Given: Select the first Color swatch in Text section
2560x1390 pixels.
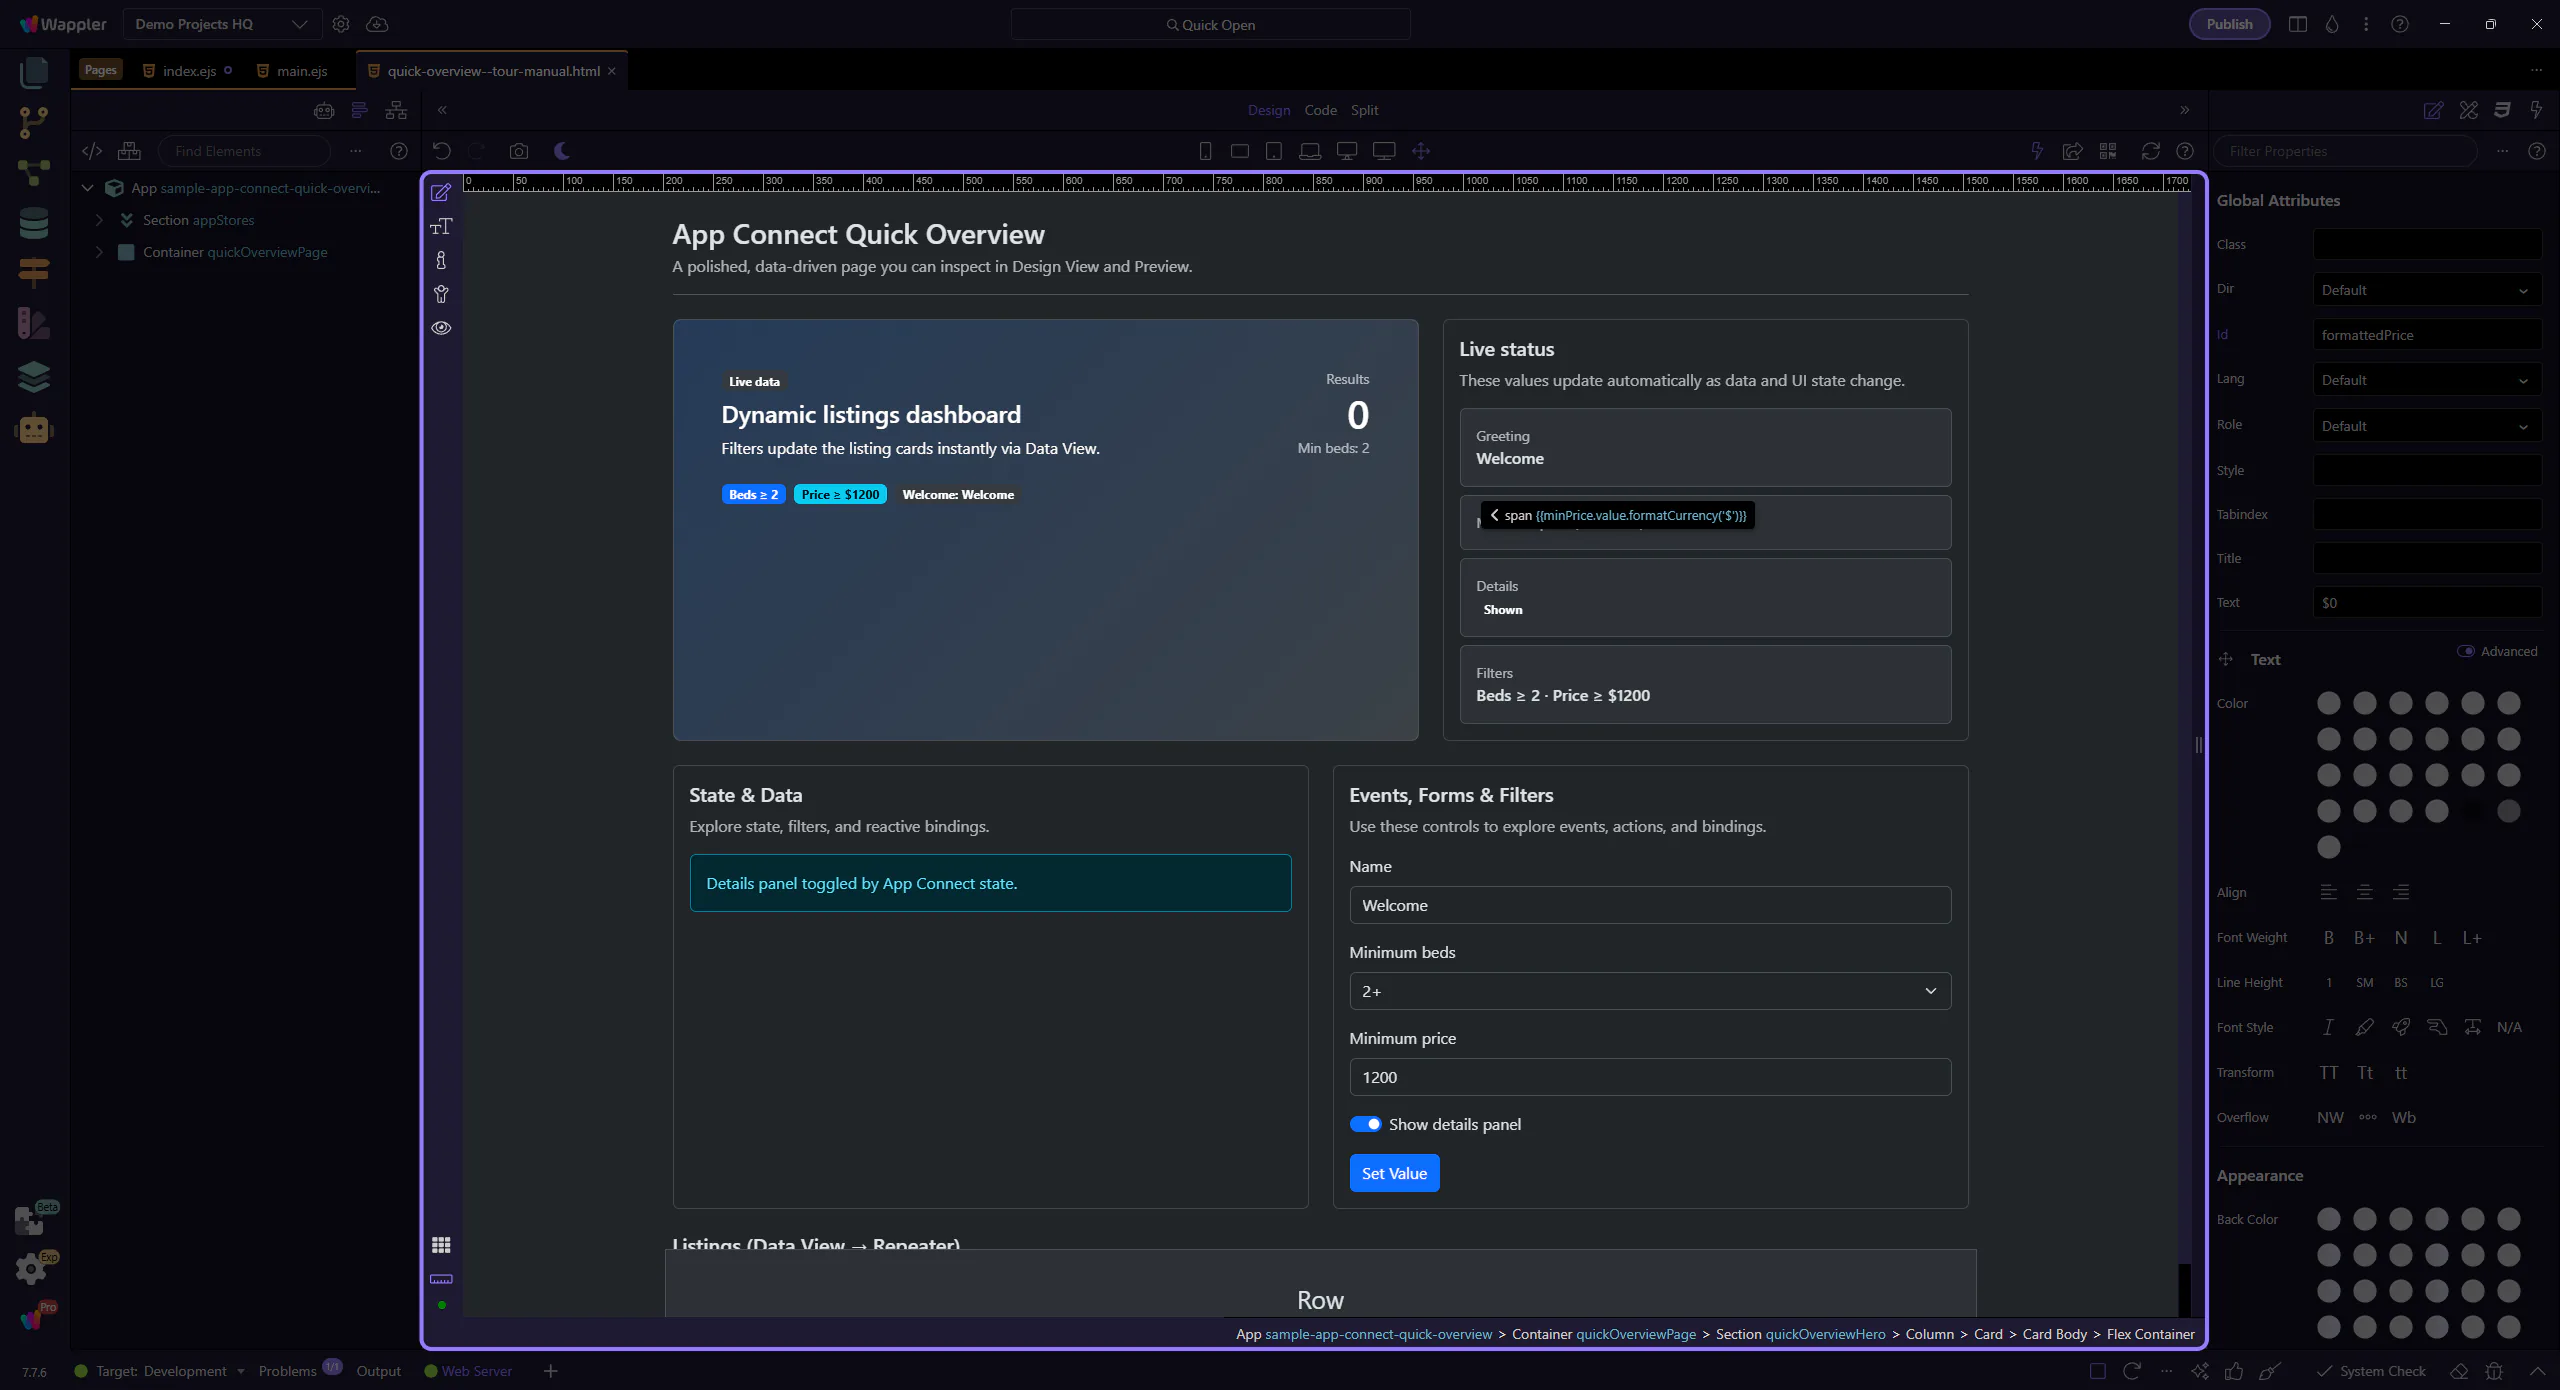Looking at the screenshot, I should [x=2329, y=703].
